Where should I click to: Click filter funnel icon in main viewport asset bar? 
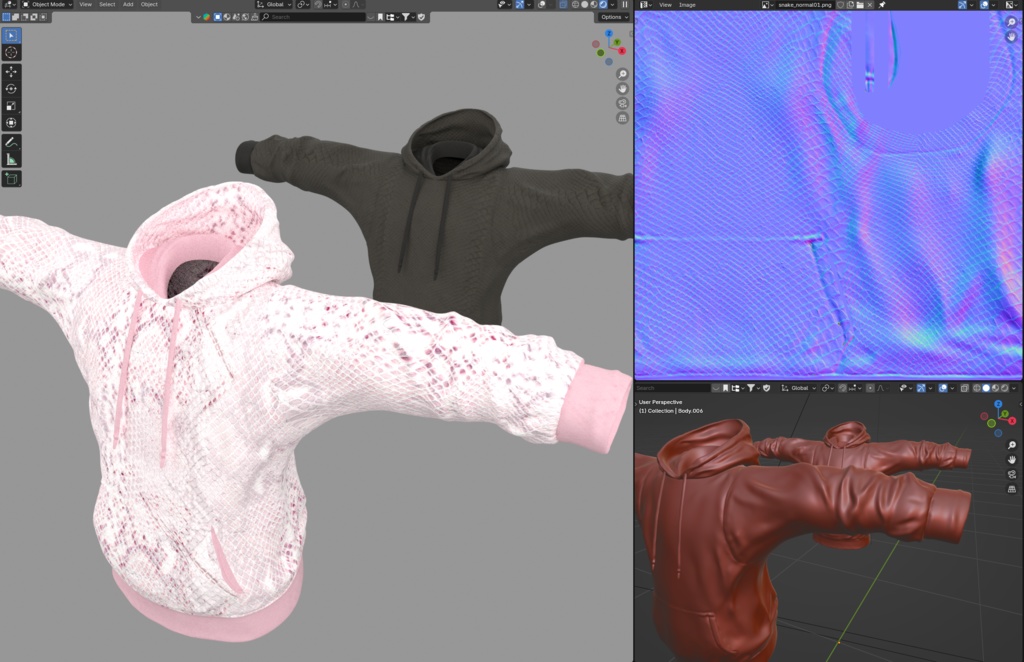click(406, 17)
